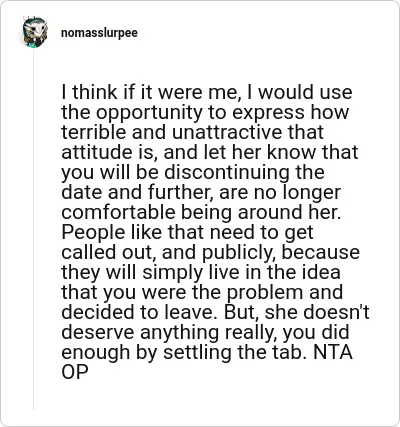Click the phrase "attitude is" in the comment
Image resolution: width=400 pixels, height=427 pixels.
pos(108,152)
